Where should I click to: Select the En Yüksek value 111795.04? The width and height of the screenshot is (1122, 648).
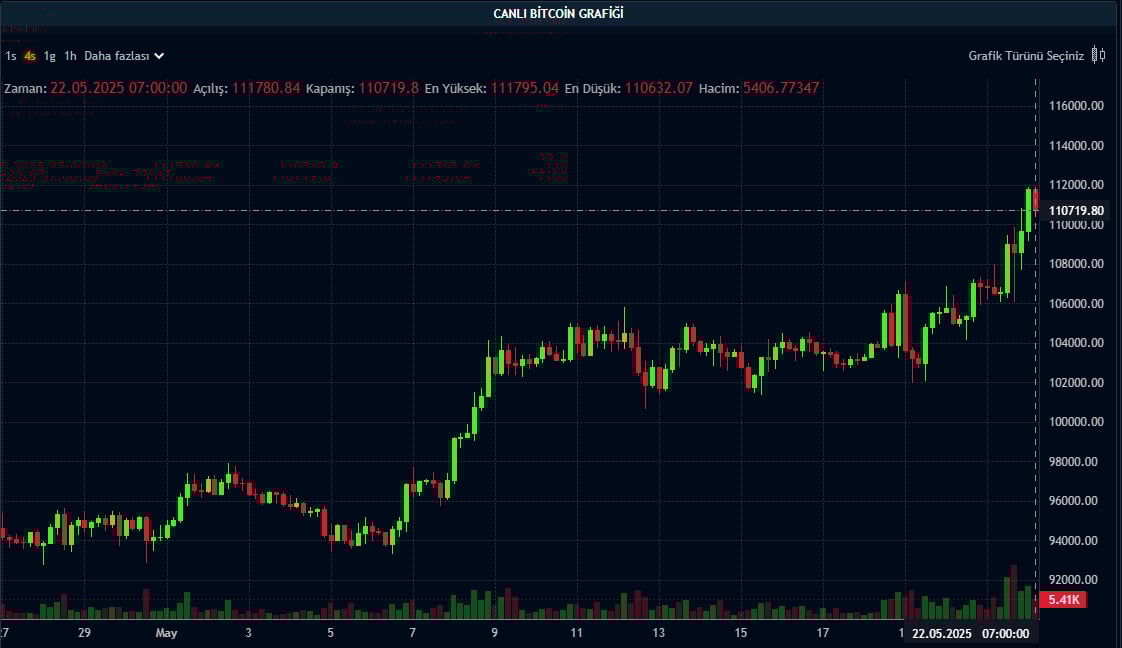click(x=525, y=88)
